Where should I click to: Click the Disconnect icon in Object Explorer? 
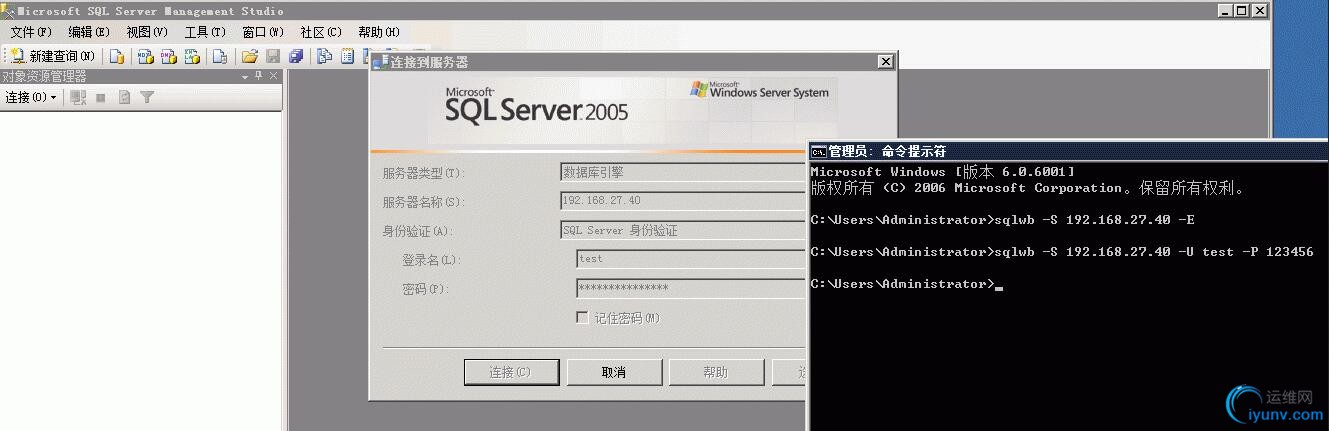(x=78, y=98)
